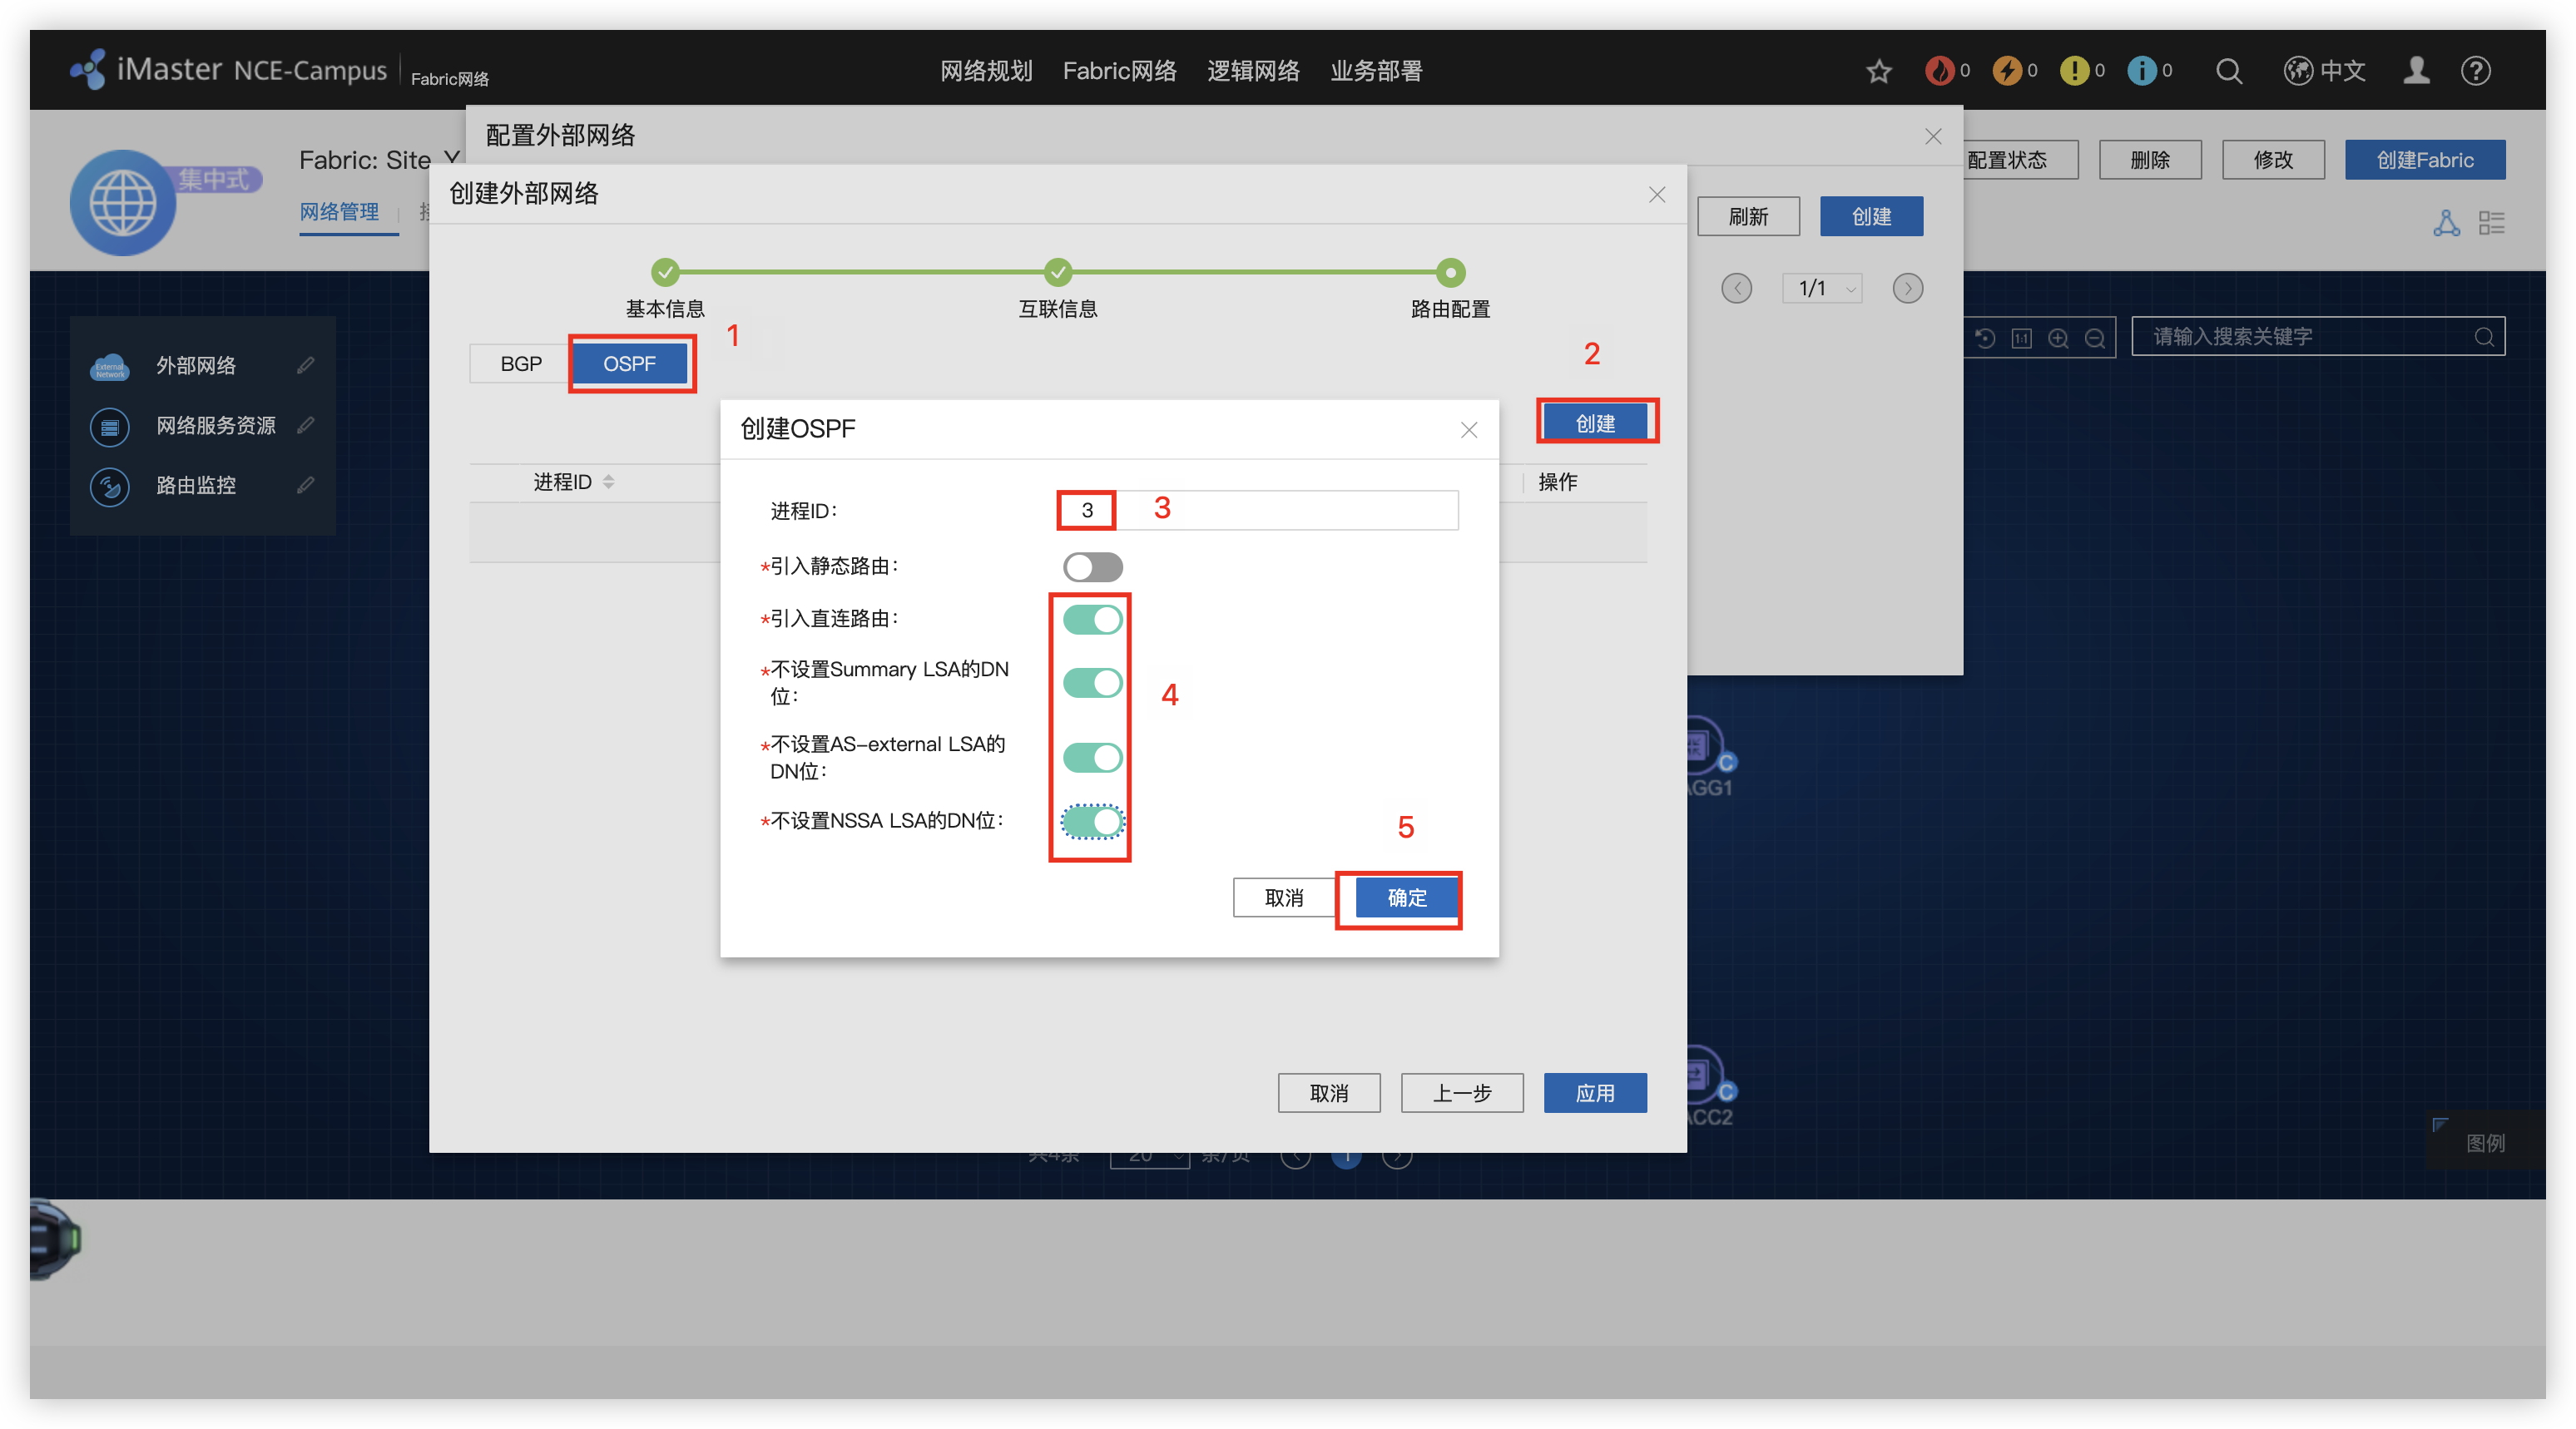Click the zoom-in magnifier on canvas toolbar
The image size is (2576, 1429).
pos(2058,338)
